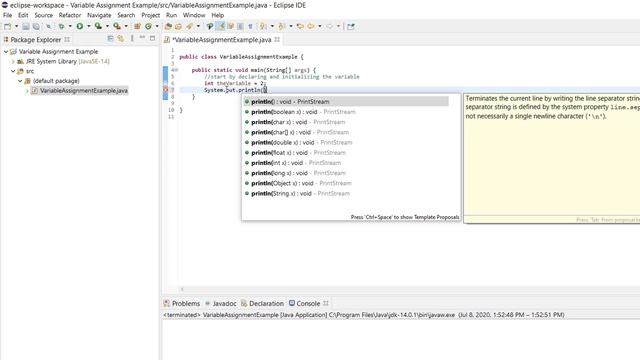Toggle Link with Editor in Package Explorer
This screenshot has height=360, width=640.
tap(120, 38)
